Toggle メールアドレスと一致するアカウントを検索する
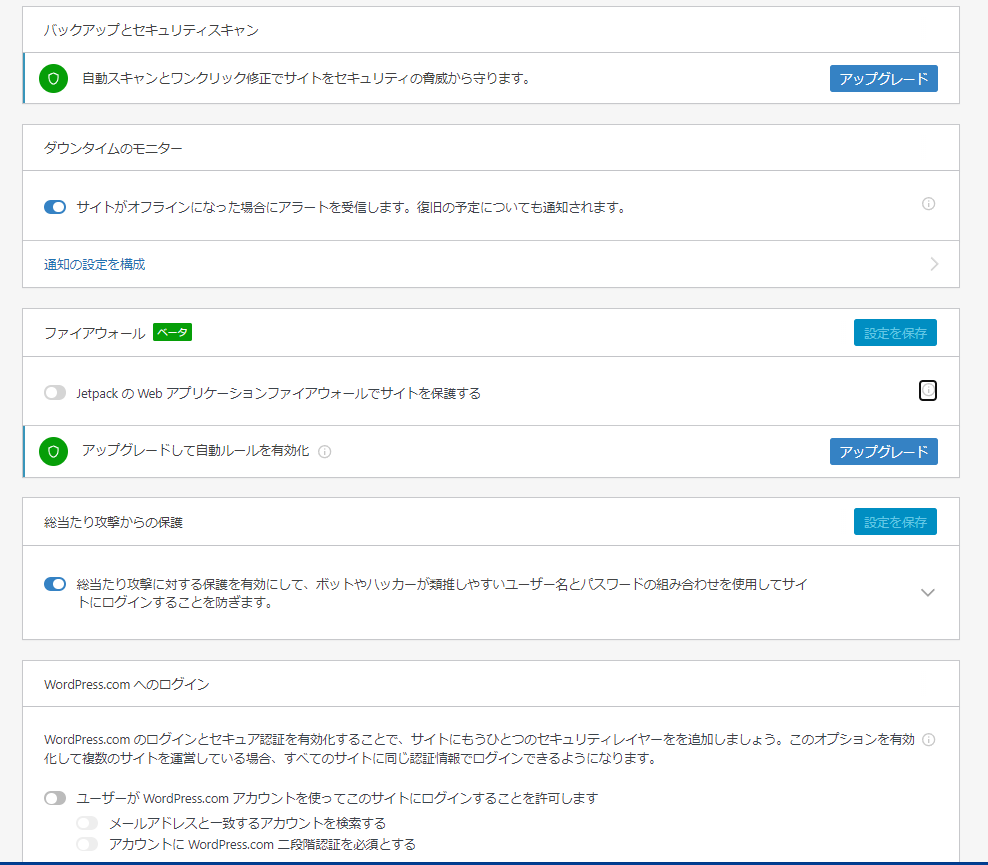The image size is (988, 865). point(87,823)
